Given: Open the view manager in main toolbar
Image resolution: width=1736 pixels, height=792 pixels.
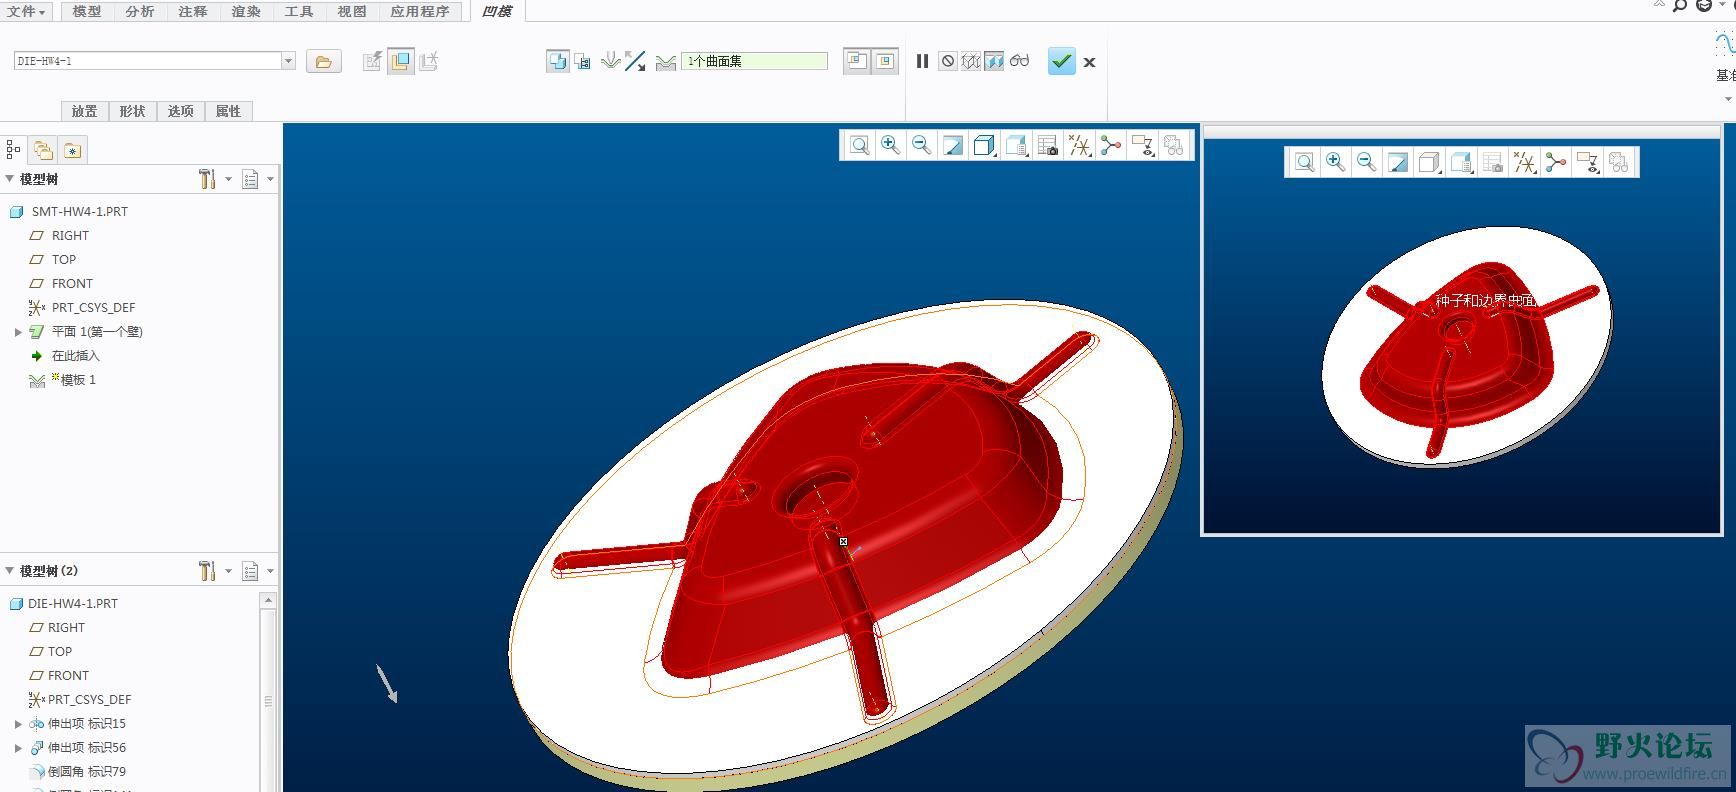Looking at the screenshot, I should click(1047, 146).
